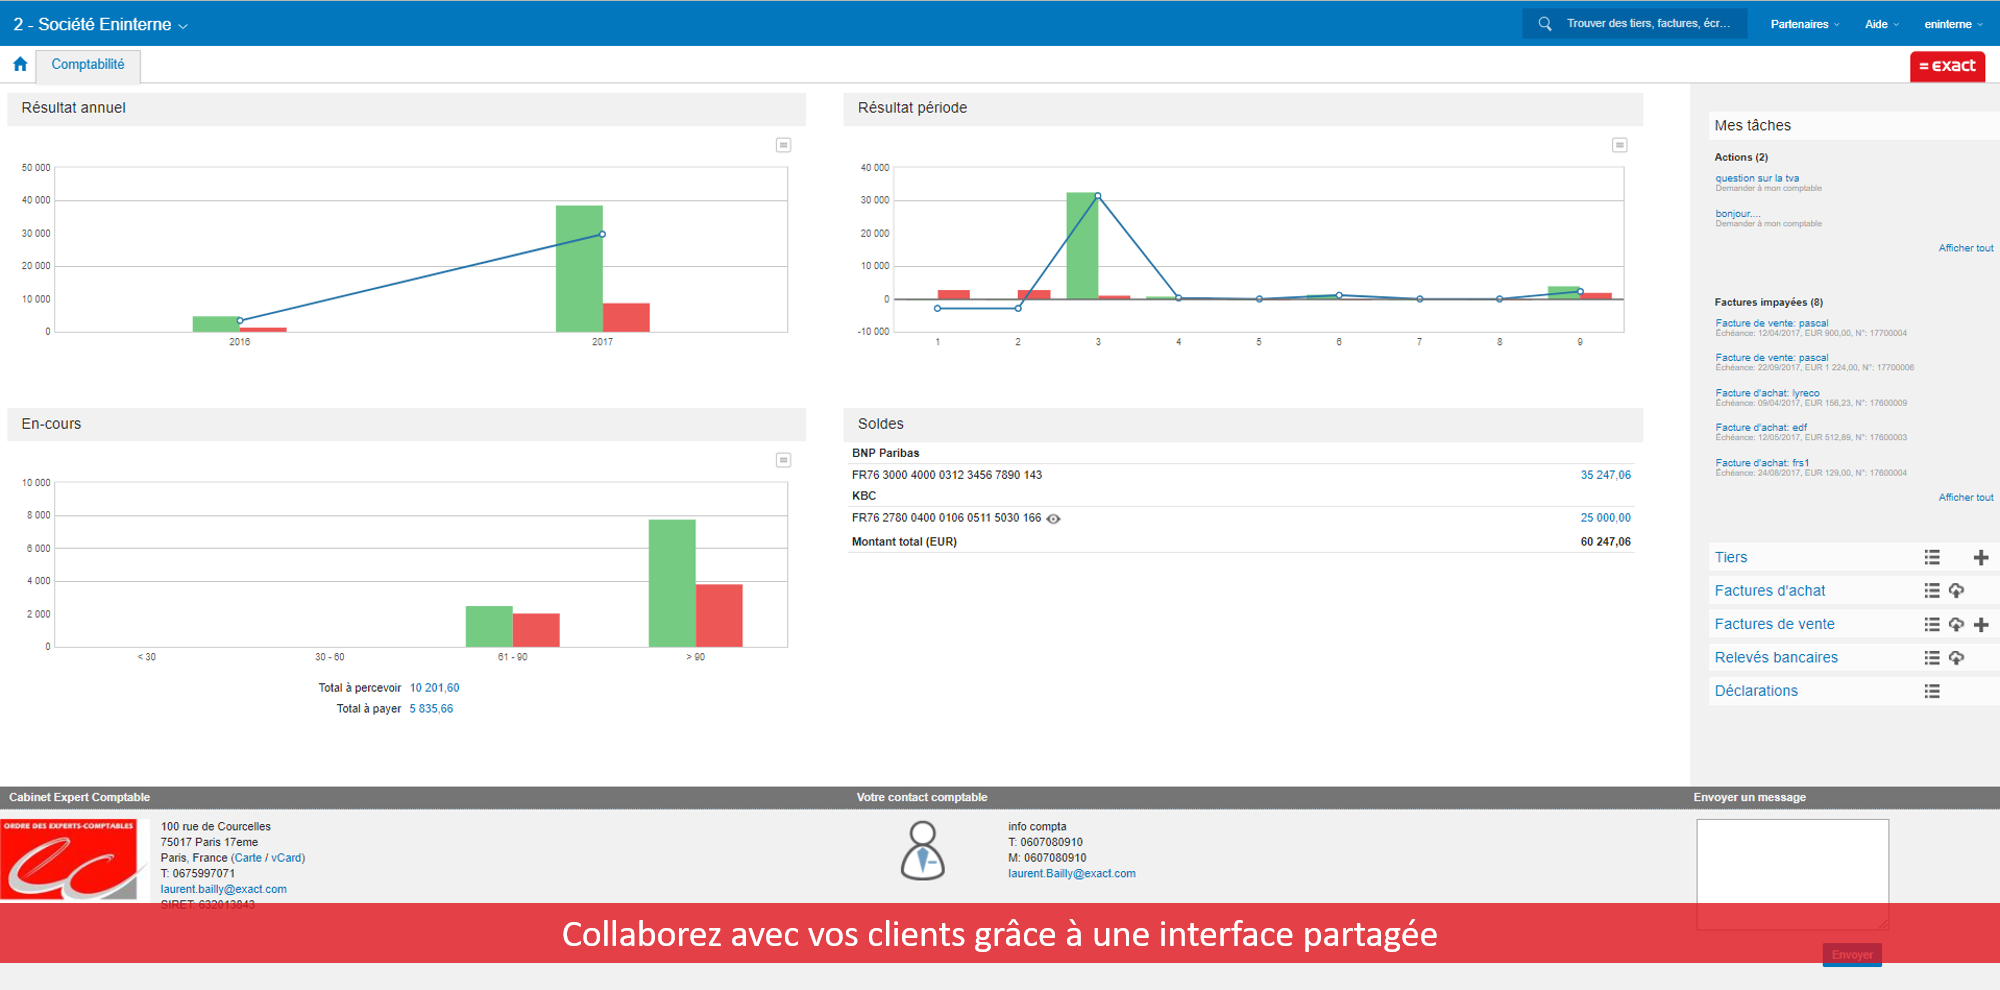The image size is (2000, 990).
Task: Open Résultat annuel chart menu icon
Action: (x=784, y=145)
